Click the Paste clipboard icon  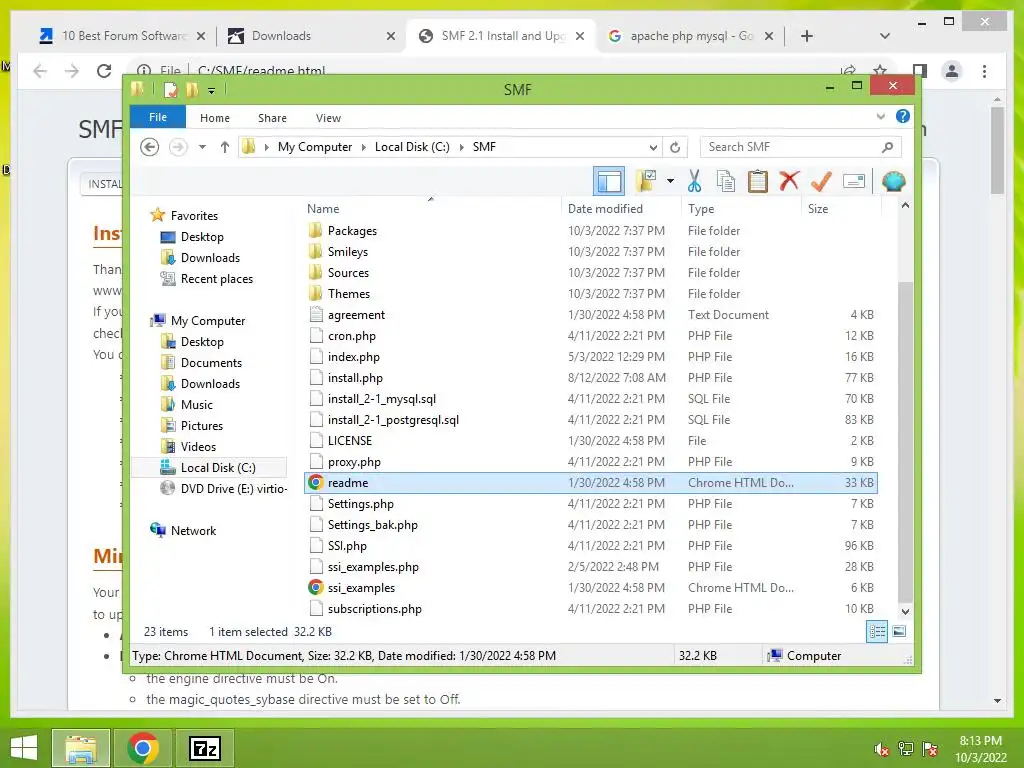[758, 182]
